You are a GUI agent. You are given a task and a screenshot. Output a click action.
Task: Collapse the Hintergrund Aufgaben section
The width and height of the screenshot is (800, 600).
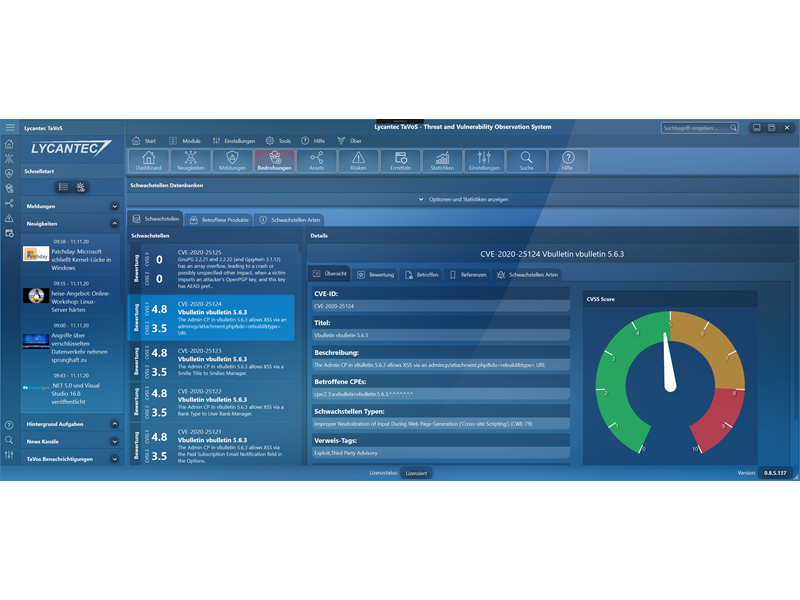tap(114, 424)
